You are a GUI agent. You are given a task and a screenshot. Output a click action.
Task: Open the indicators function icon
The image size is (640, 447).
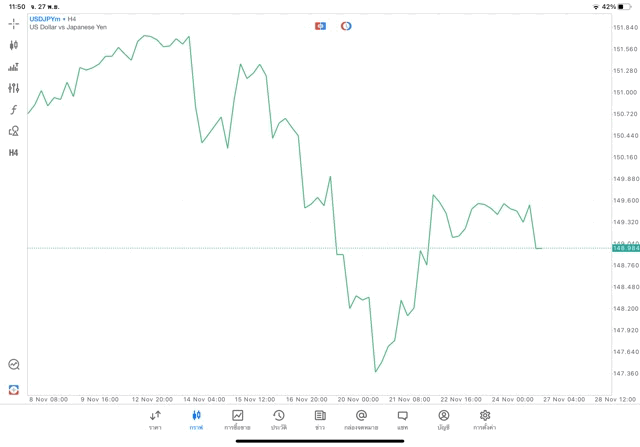[x=13, y=110]
